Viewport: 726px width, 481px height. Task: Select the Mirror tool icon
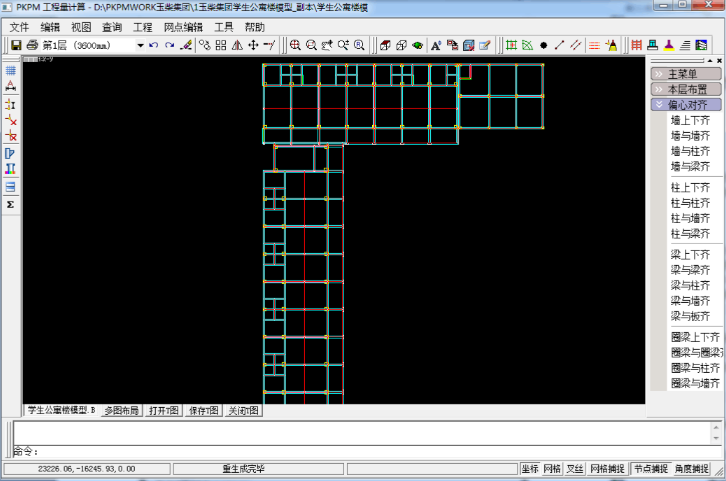[237, 45]
